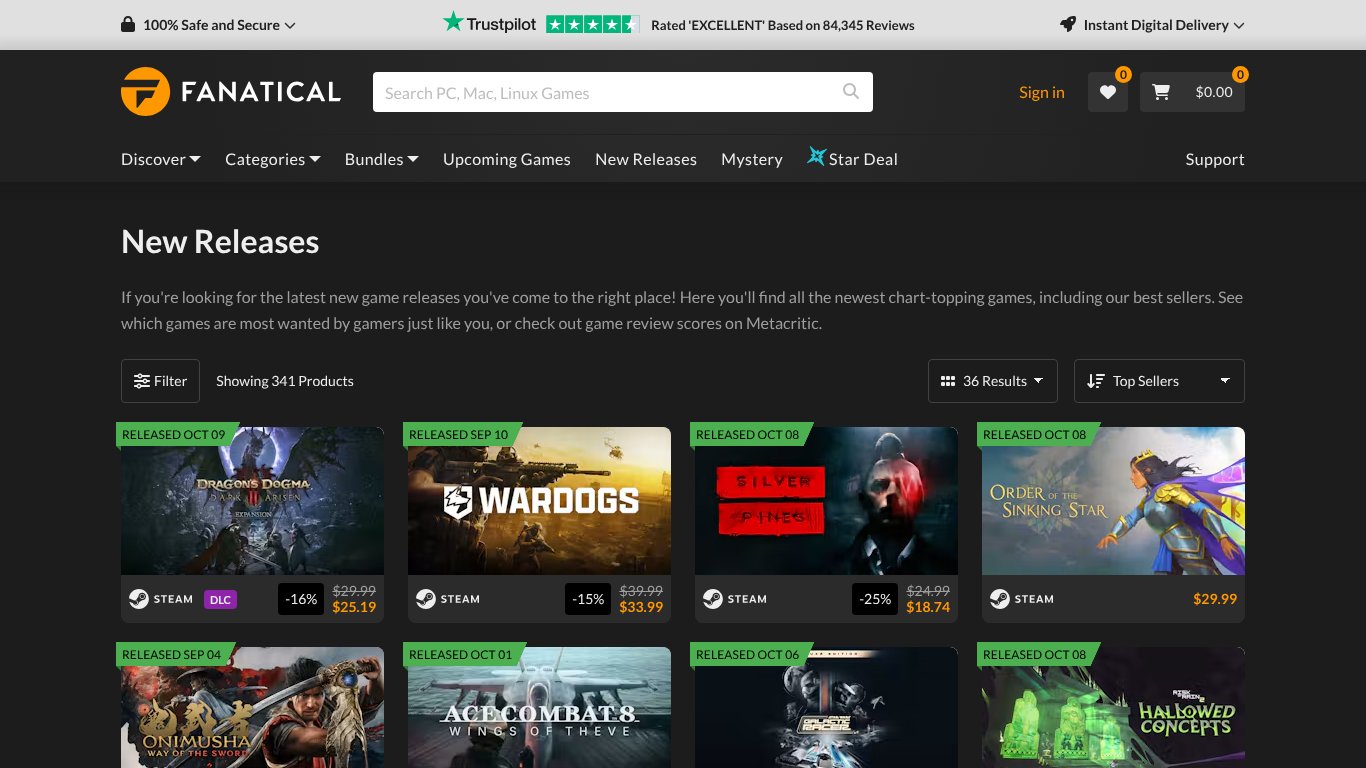The image size is (1366, 768).
Task: Open the 36 Results dropdown
Action: tap(993, 381)
